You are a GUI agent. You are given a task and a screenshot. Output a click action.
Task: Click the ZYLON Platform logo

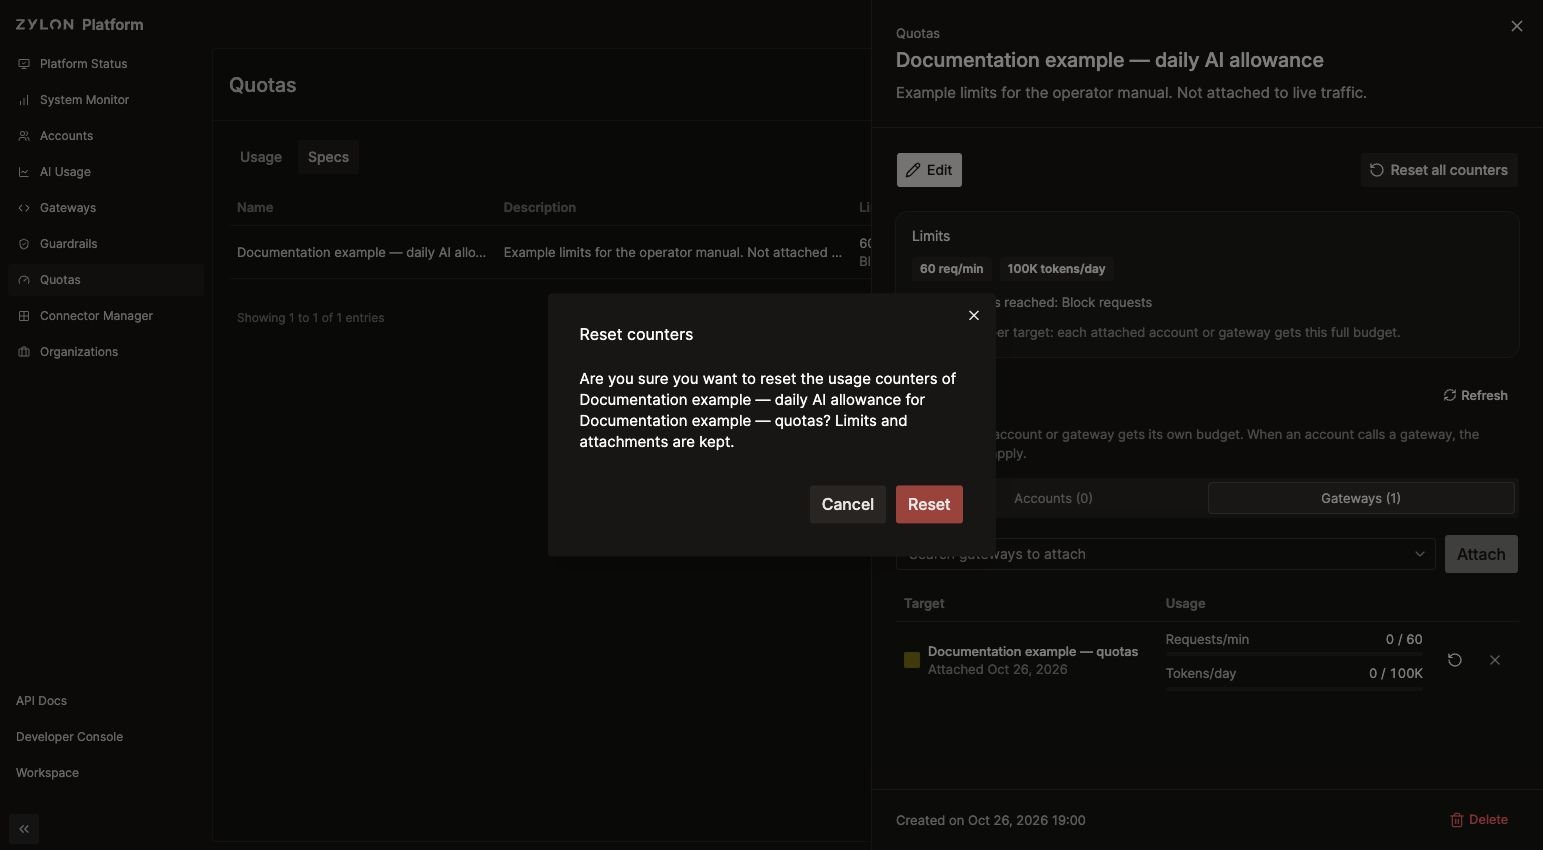79,25
